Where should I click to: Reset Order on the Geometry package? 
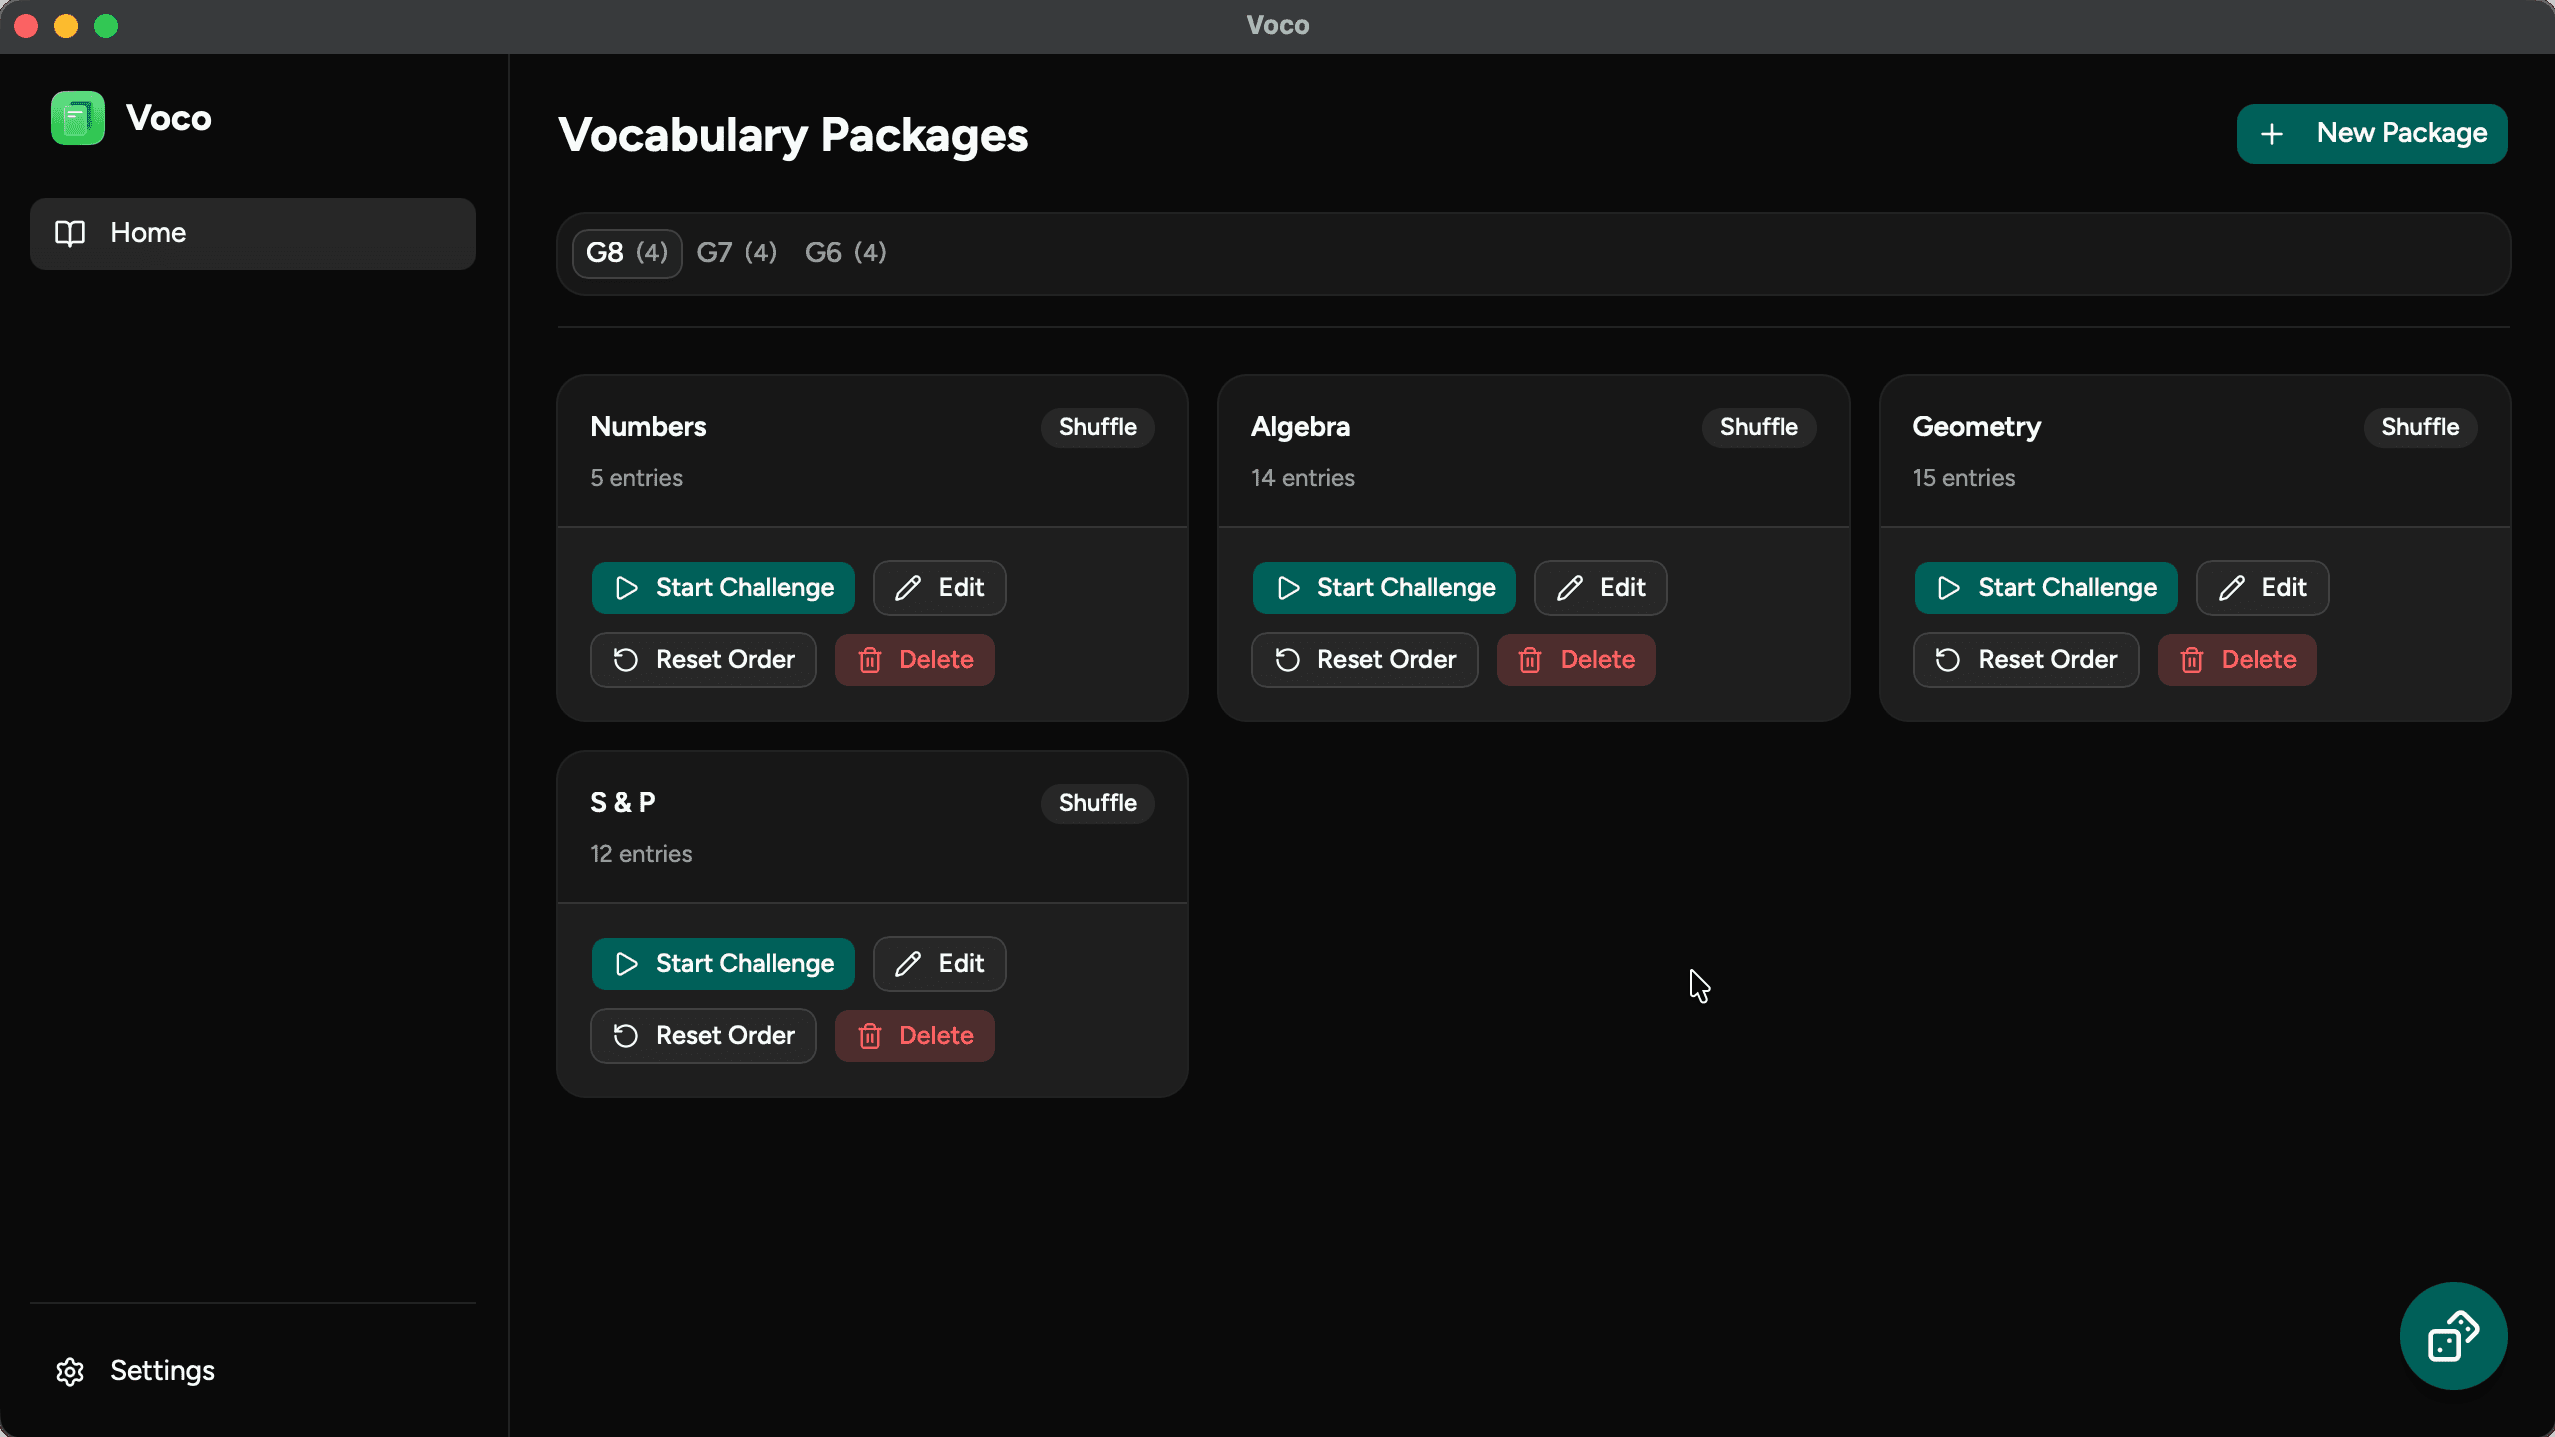2026,659
